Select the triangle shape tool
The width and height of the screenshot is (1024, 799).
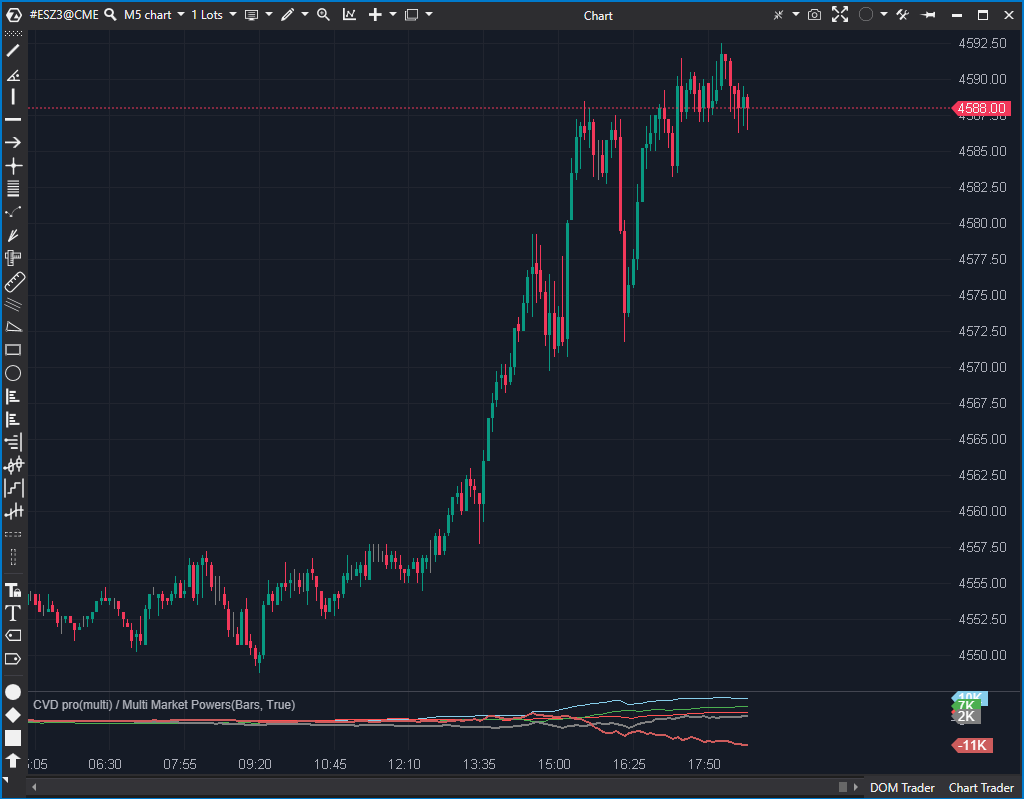[x=13, y=327]
